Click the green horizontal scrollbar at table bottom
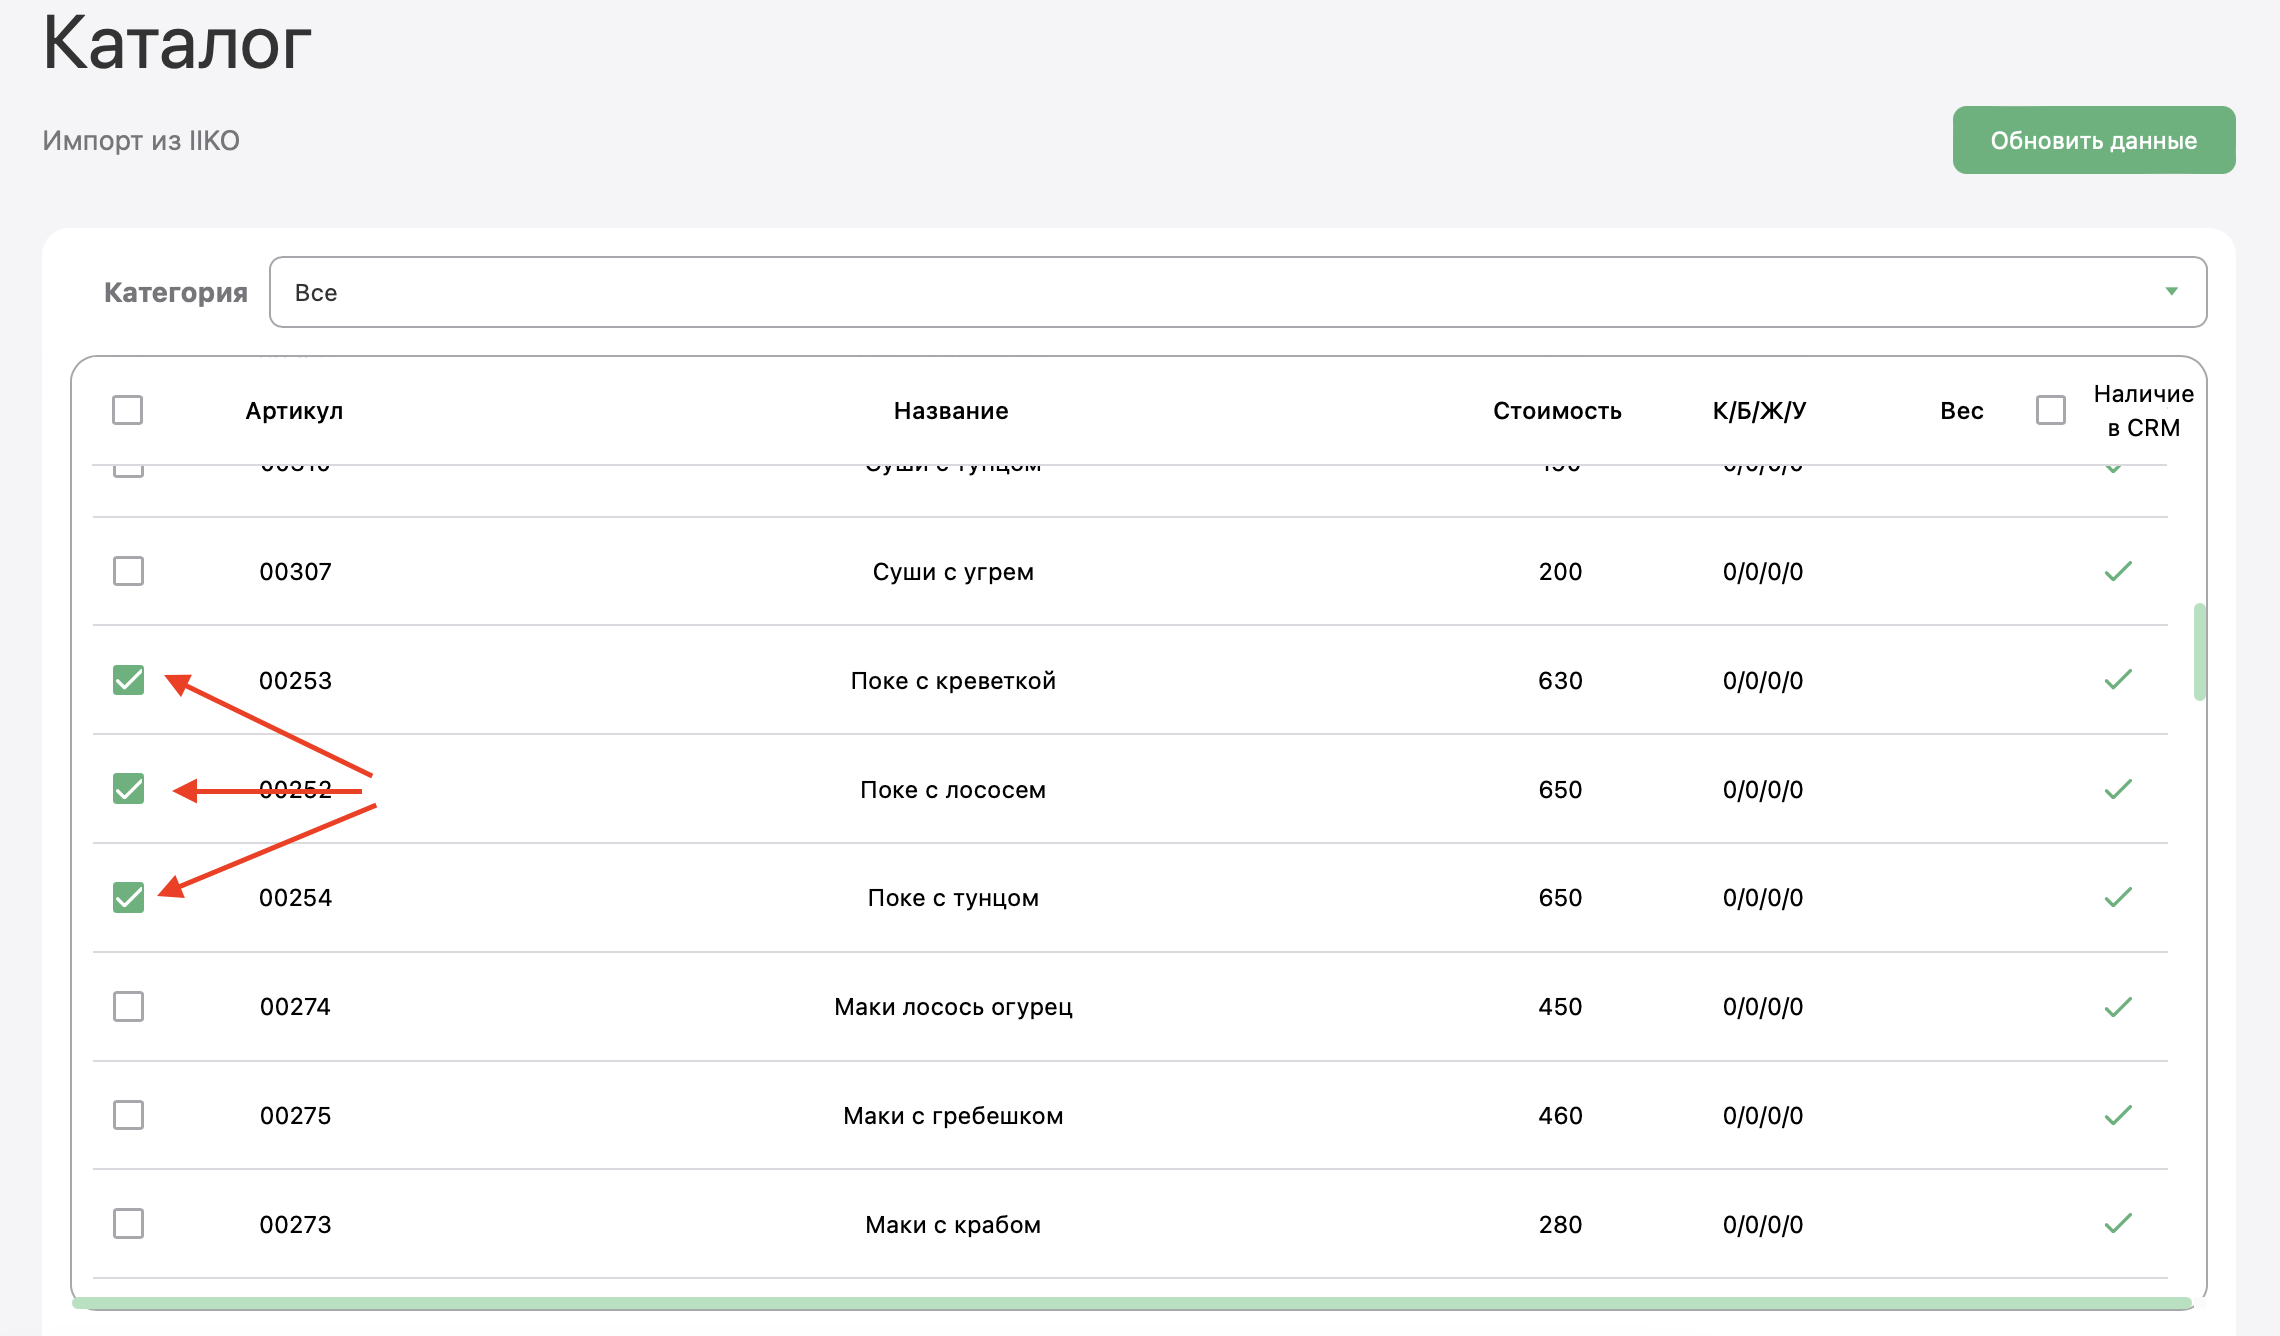 (1130, 1303)
